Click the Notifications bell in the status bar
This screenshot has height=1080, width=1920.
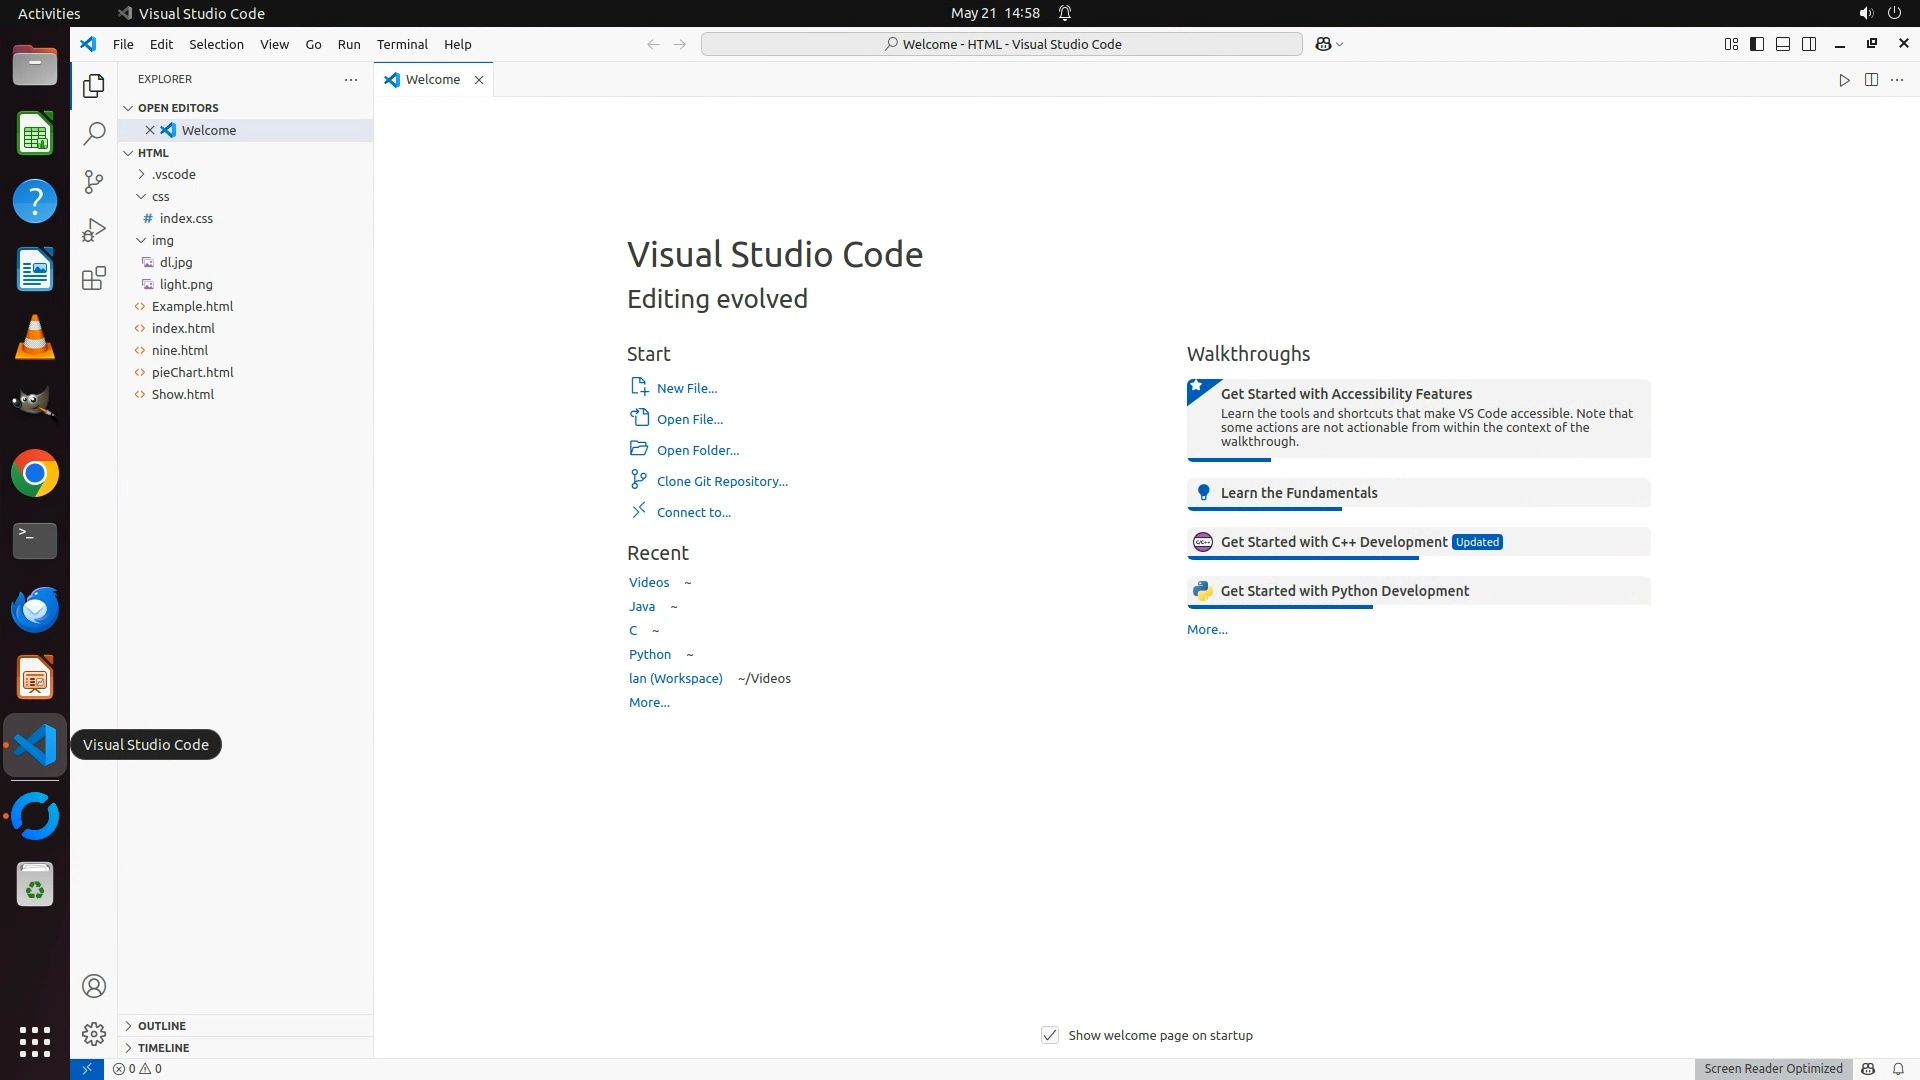1898,1068
